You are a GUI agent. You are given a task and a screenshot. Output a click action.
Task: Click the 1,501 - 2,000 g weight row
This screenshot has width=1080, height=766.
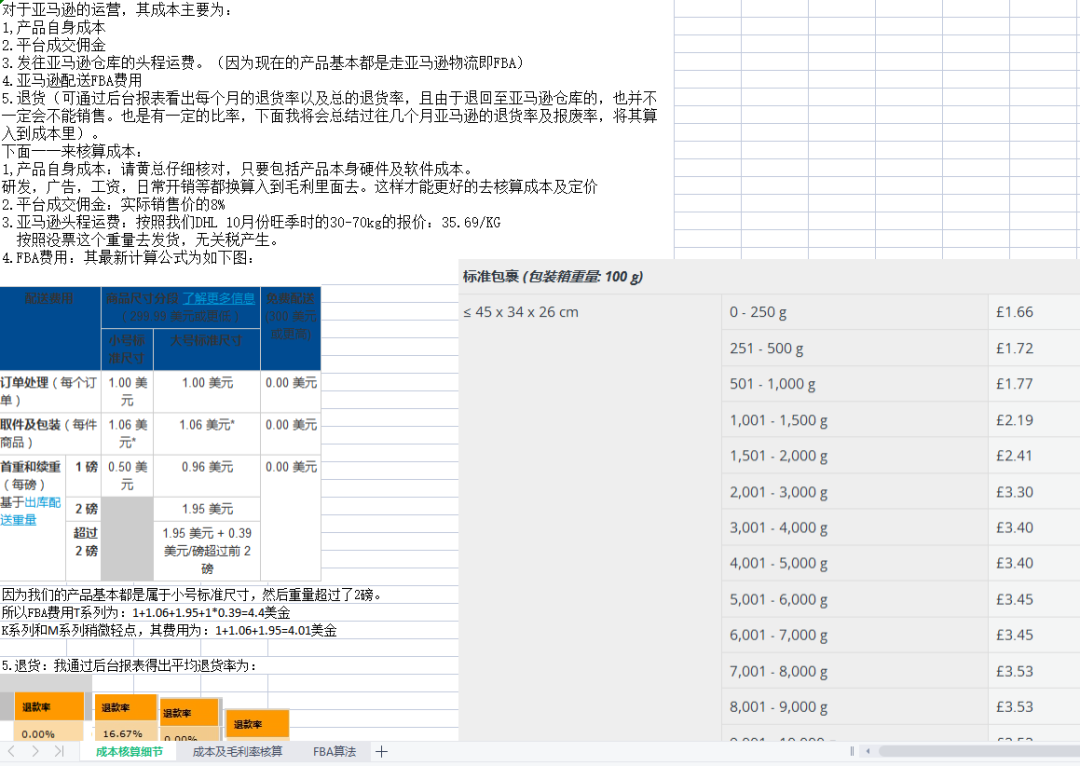click(778, 455)
